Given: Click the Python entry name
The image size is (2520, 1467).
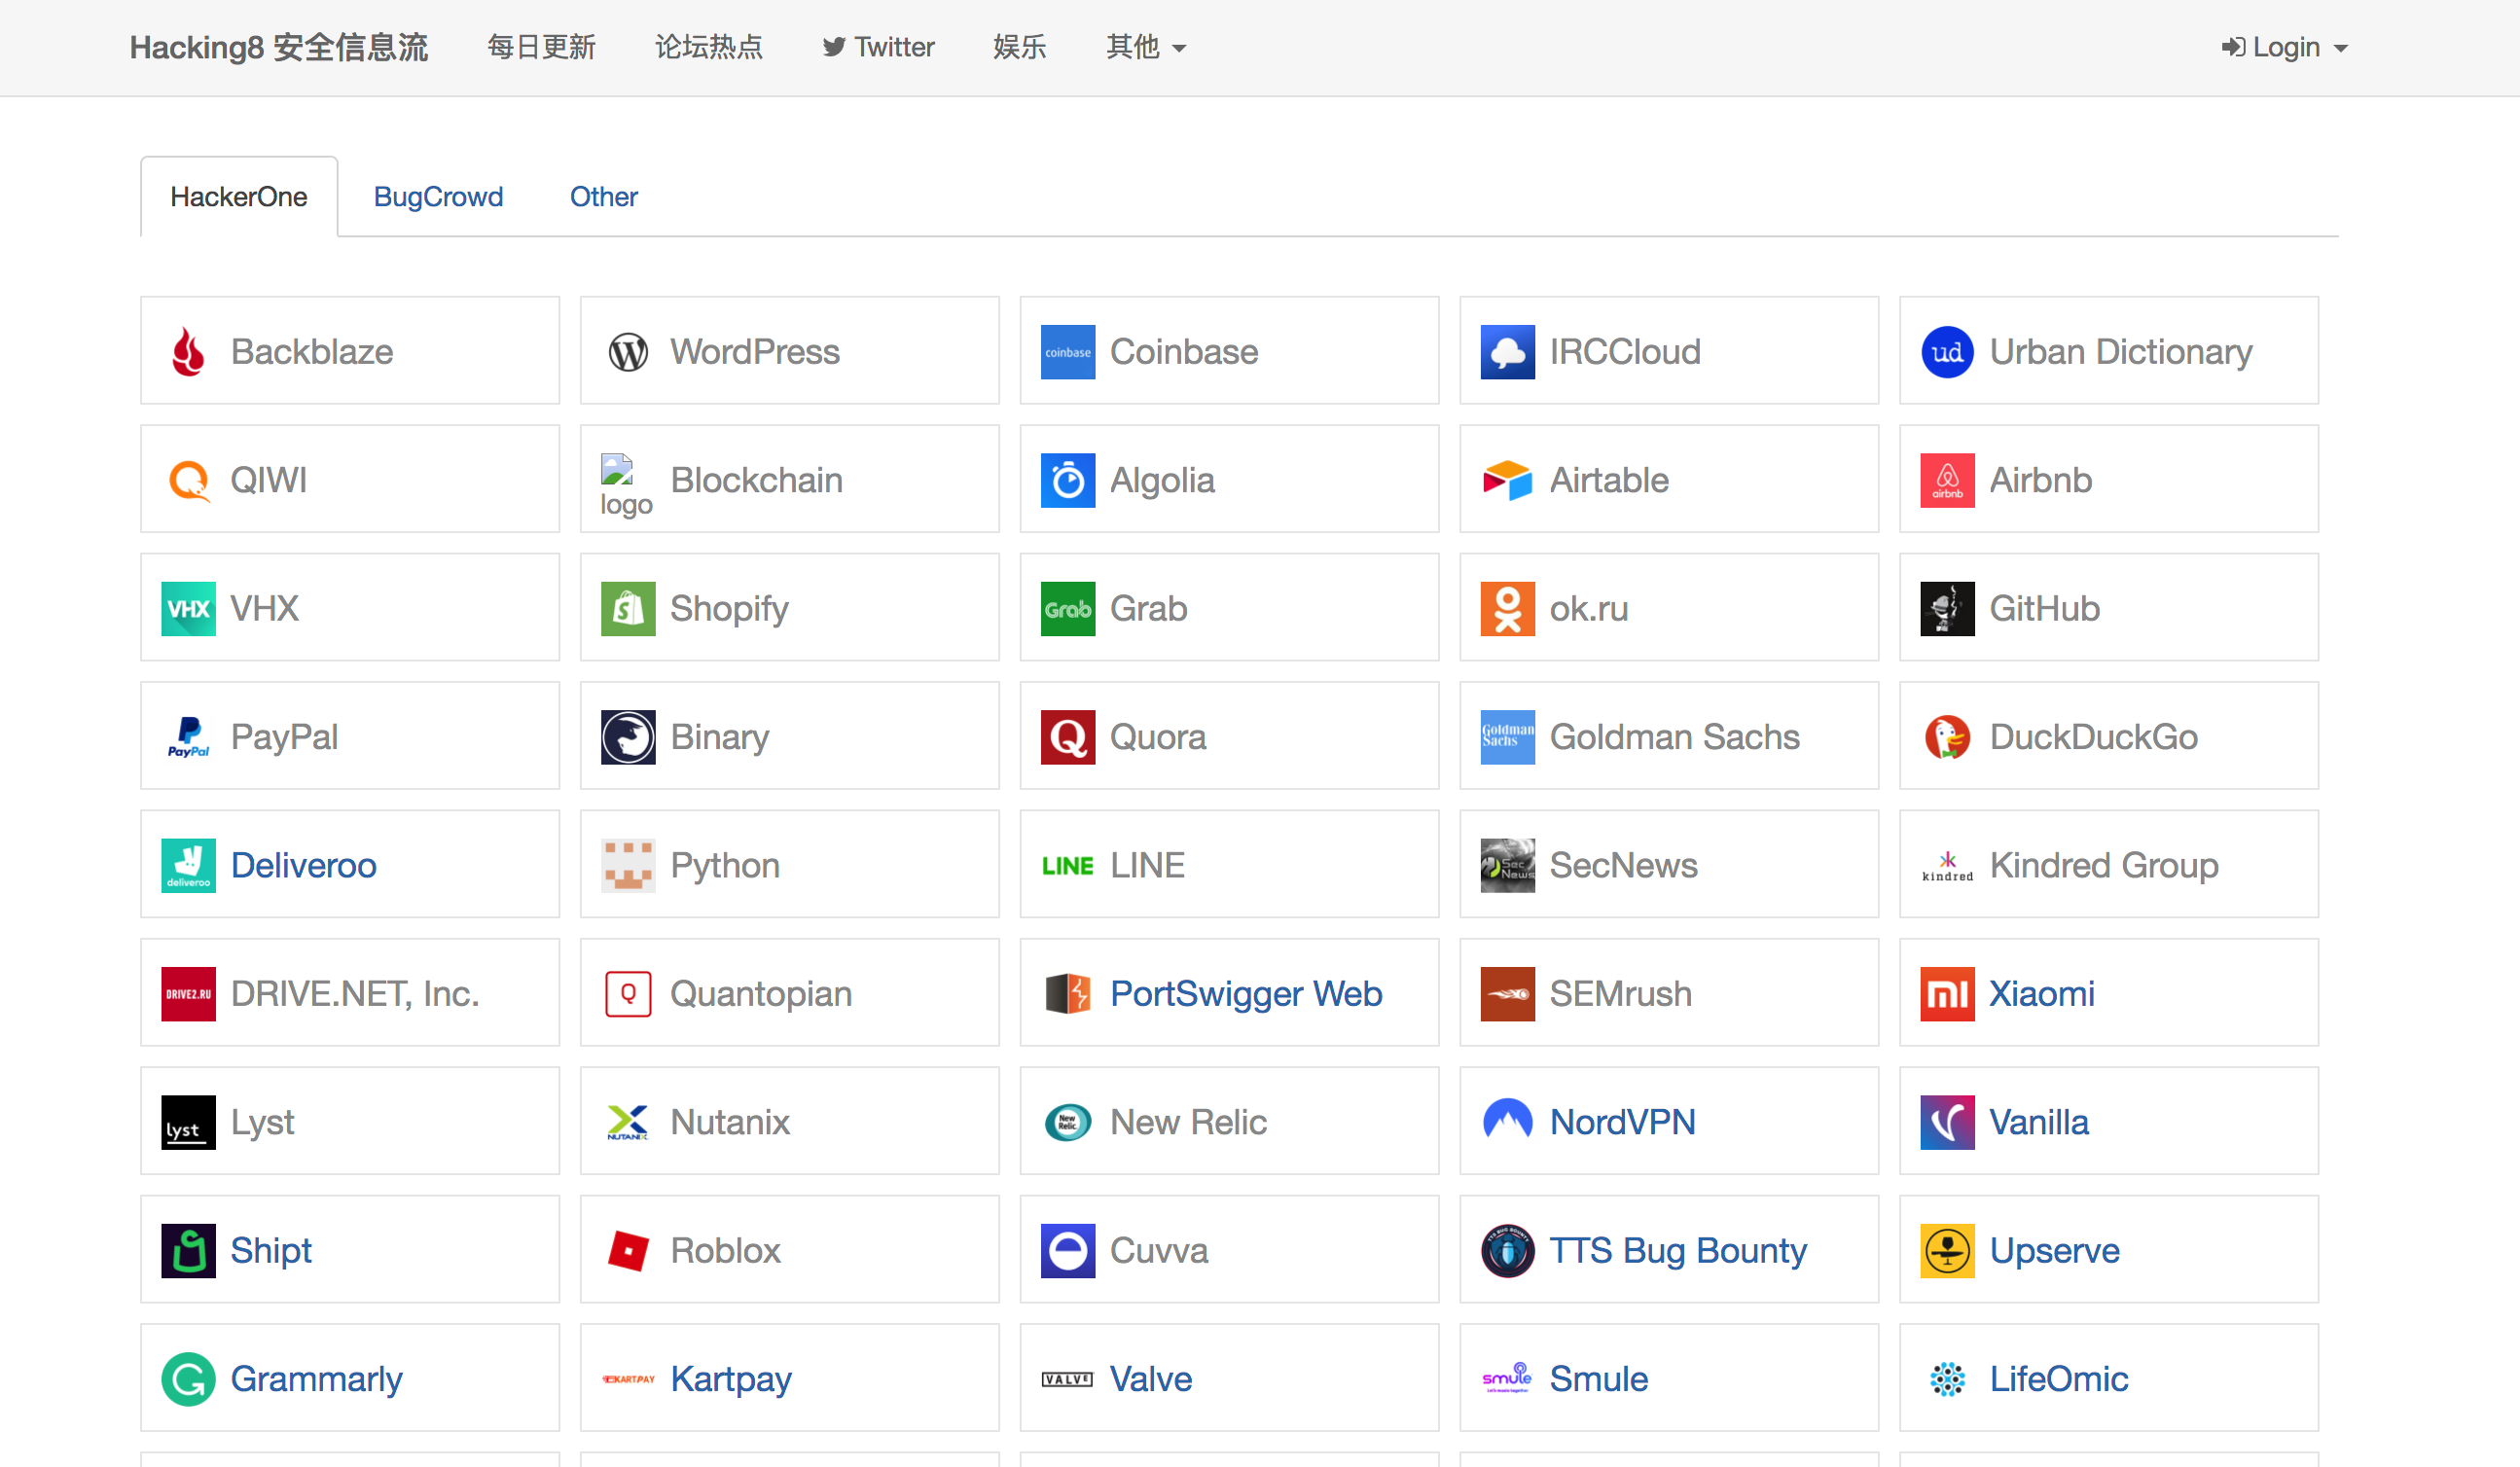Looking at the screenshot, I should point(725,866).
